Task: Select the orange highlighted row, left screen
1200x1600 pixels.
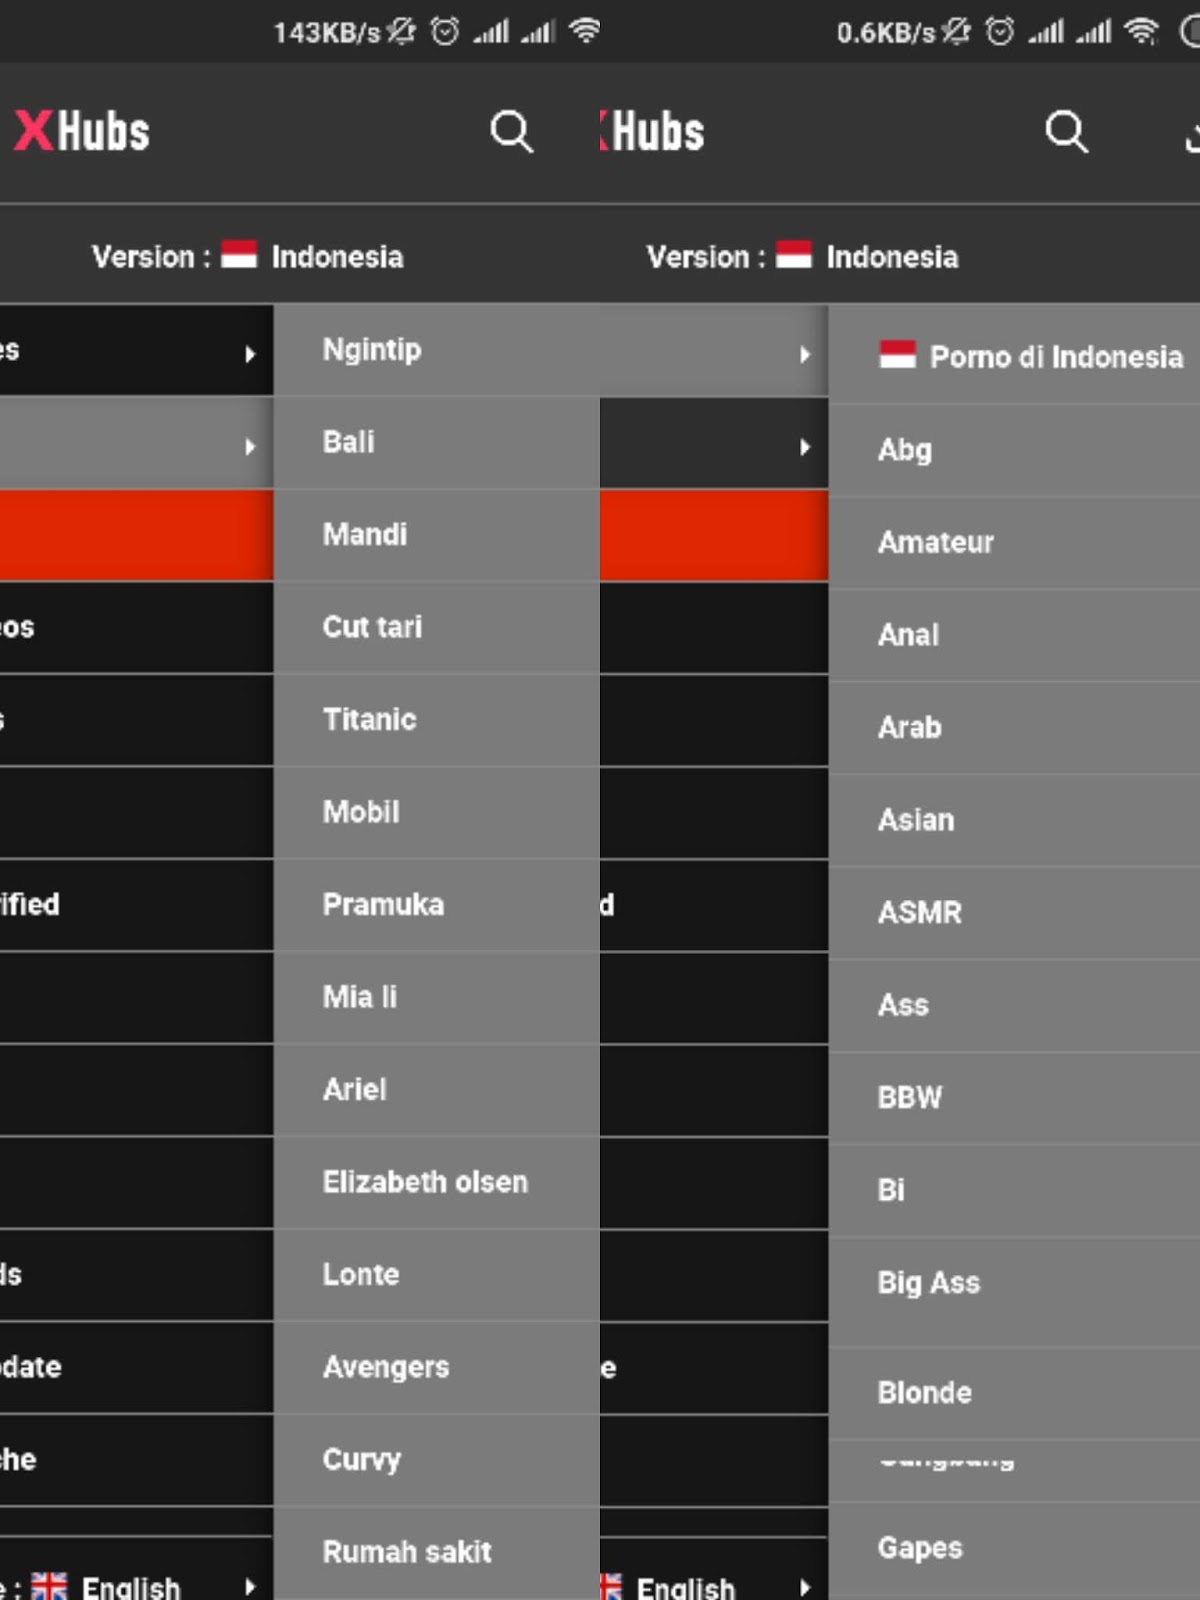Action: tap(136, 535)
